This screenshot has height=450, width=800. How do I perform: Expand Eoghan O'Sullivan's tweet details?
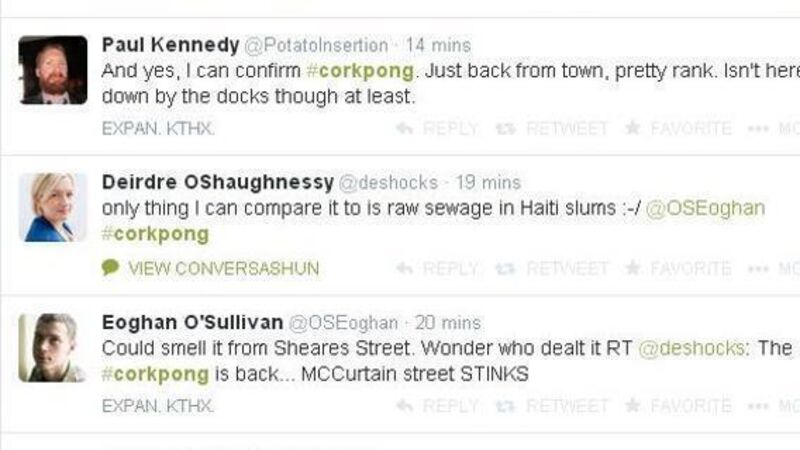point(158,406)
